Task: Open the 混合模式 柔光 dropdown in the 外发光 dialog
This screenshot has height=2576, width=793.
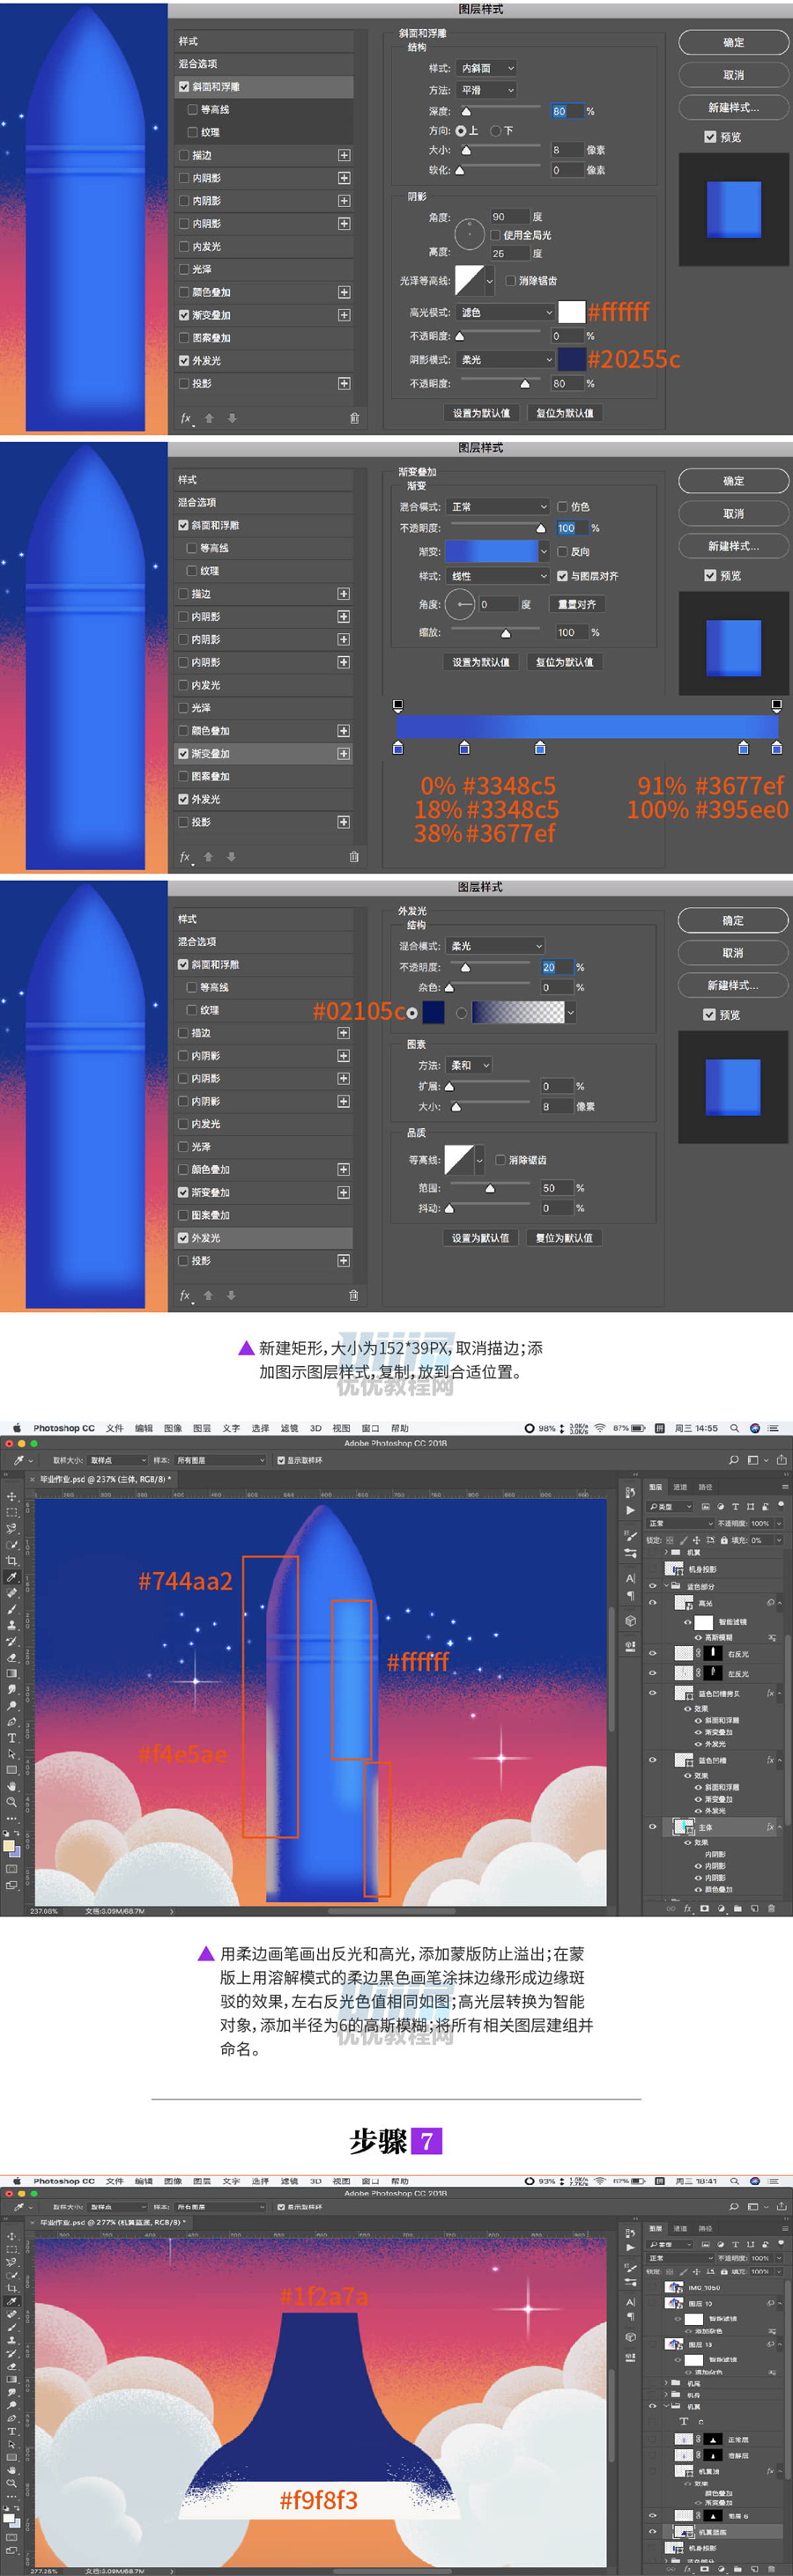Action: click(x=496, y=946)
